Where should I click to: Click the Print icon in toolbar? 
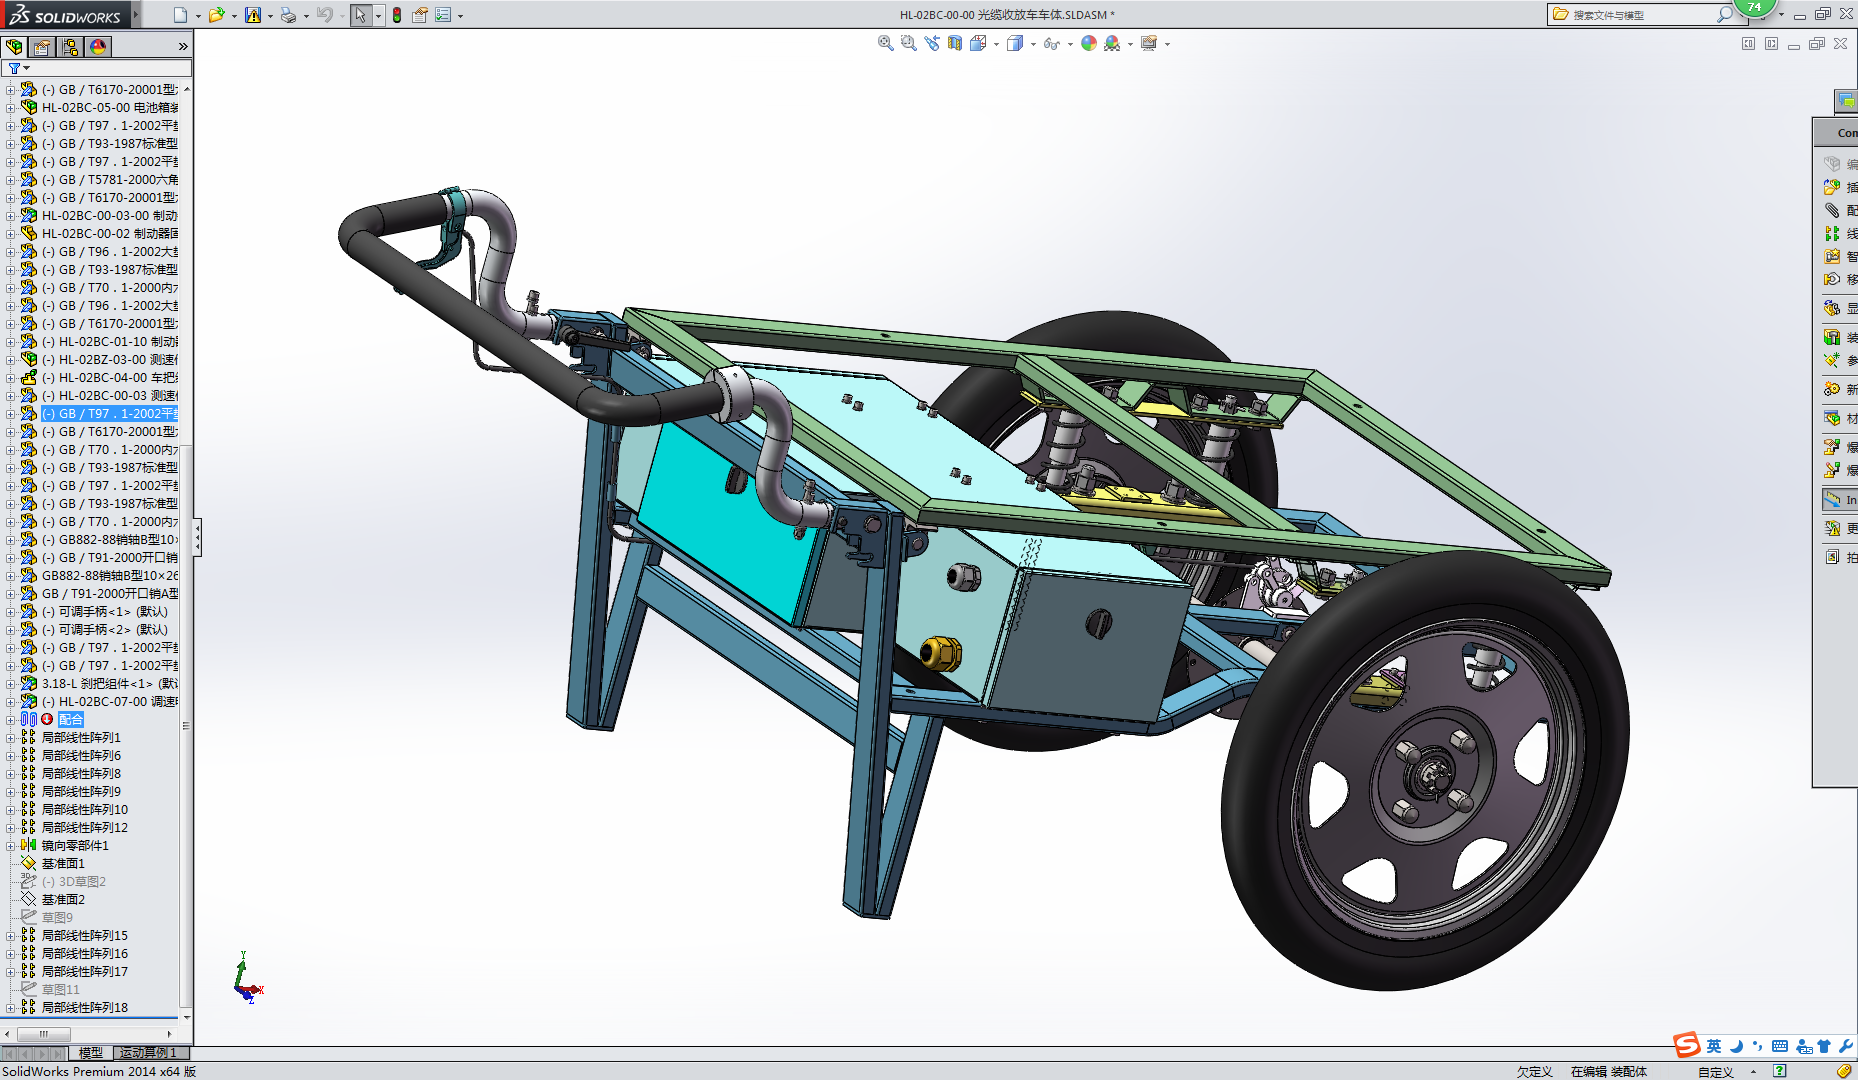pyautogui.click(x=288, y=15)
